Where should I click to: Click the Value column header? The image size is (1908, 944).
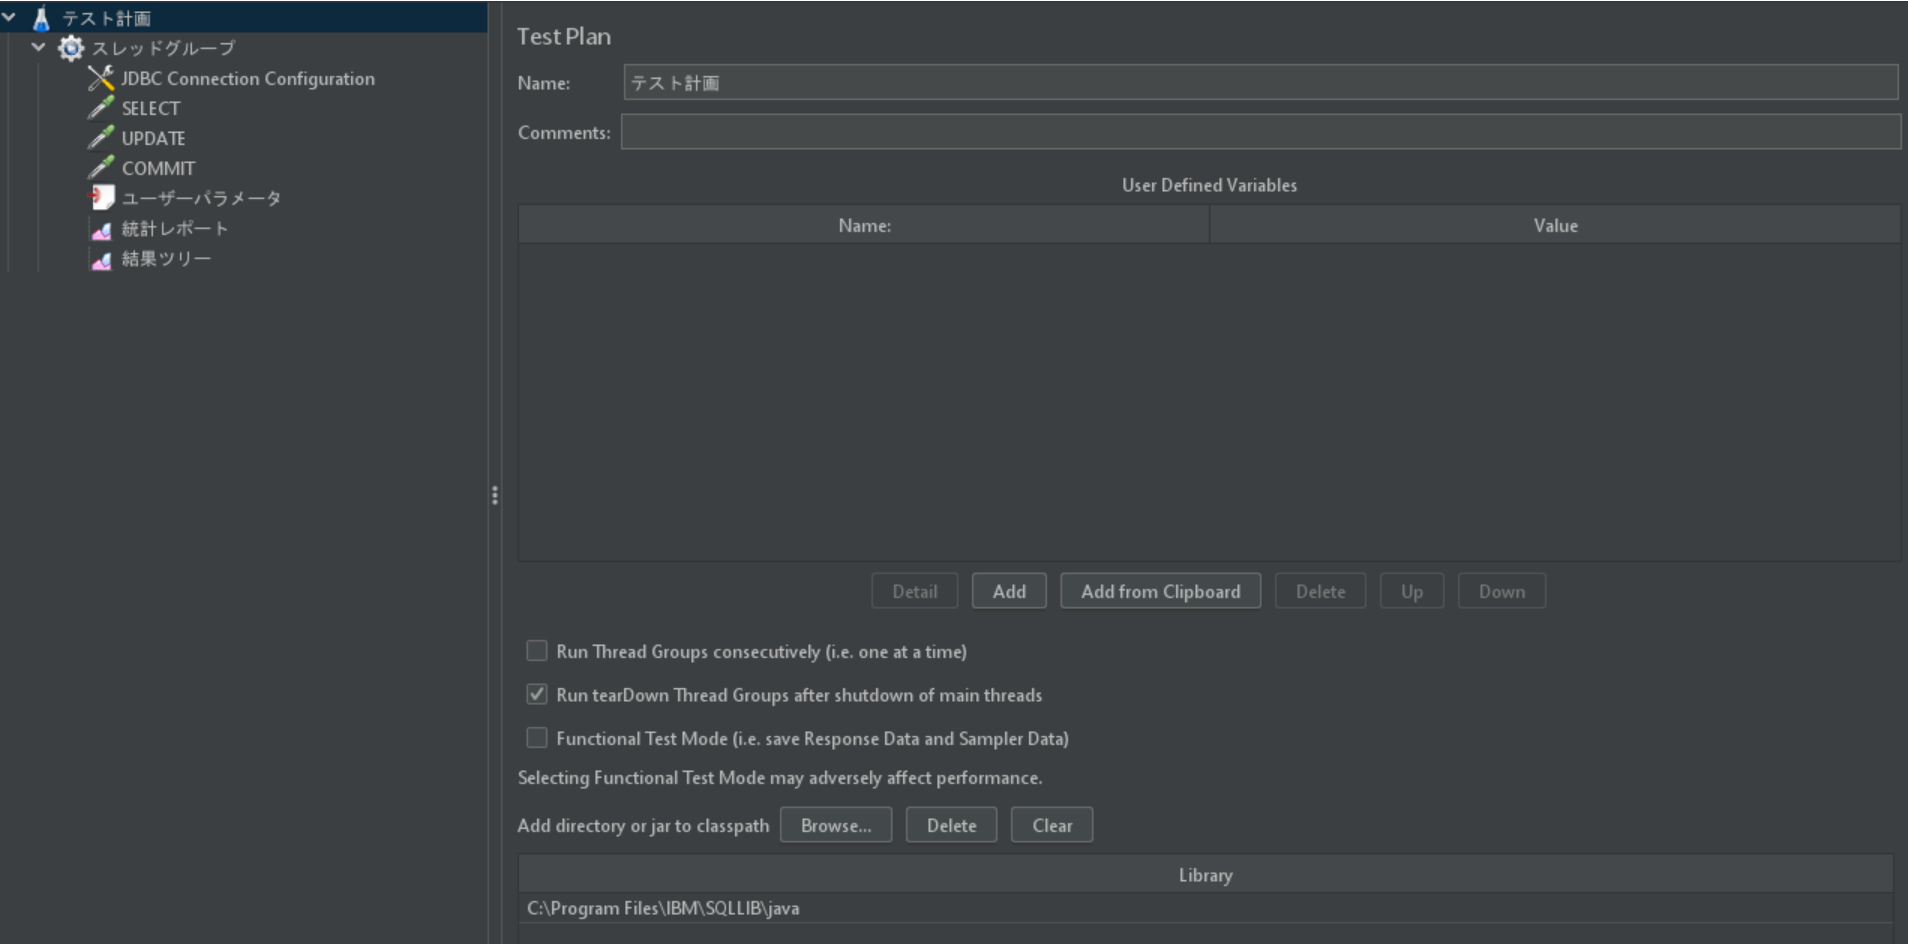tap(1555, 225)
